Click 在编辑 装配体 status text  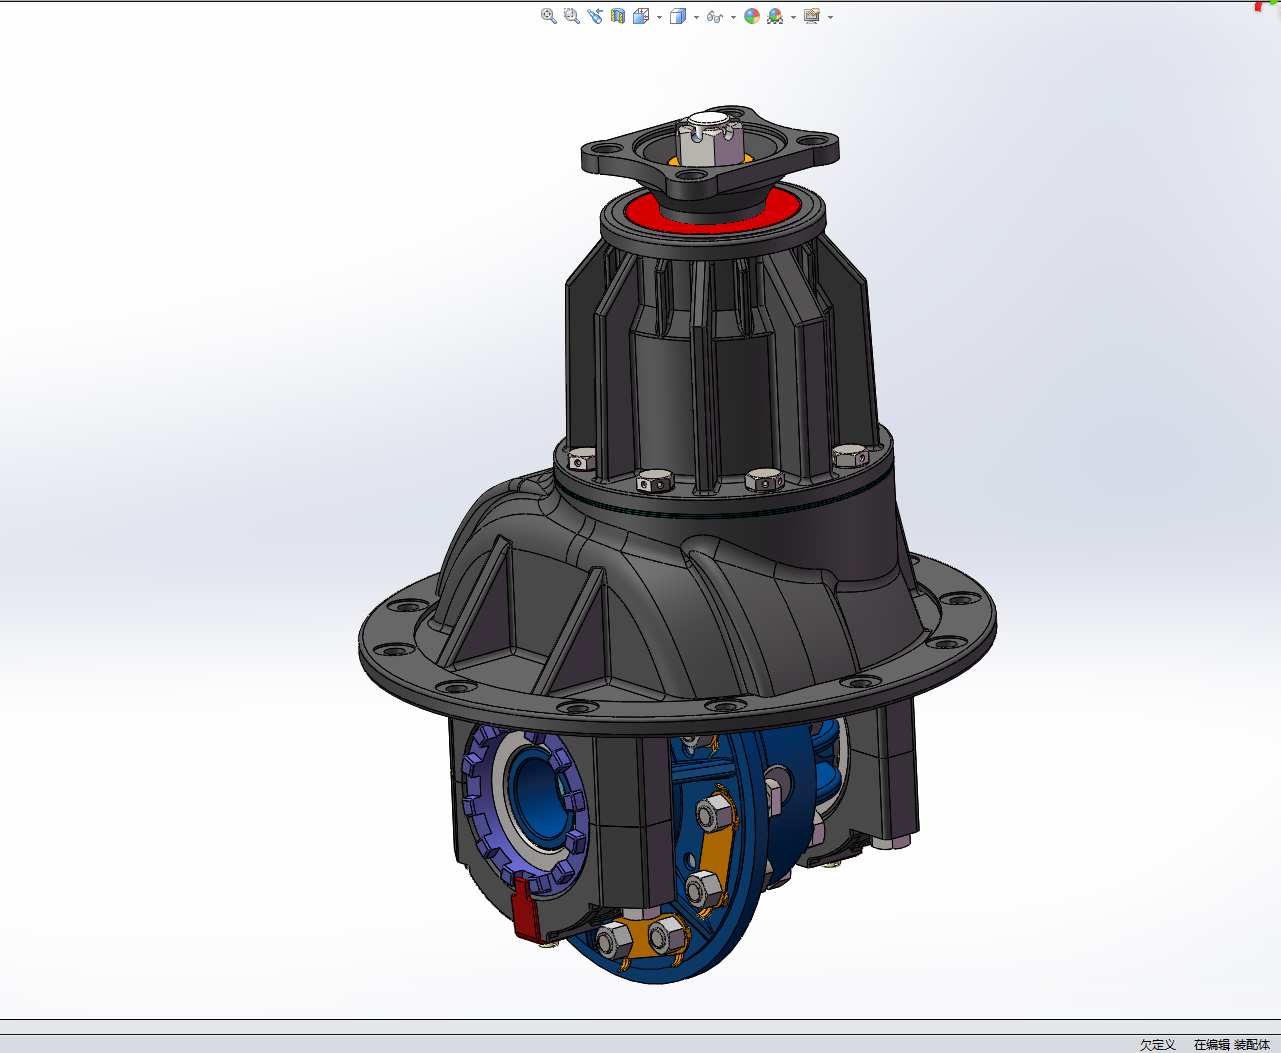[x=1231, y=1044]
